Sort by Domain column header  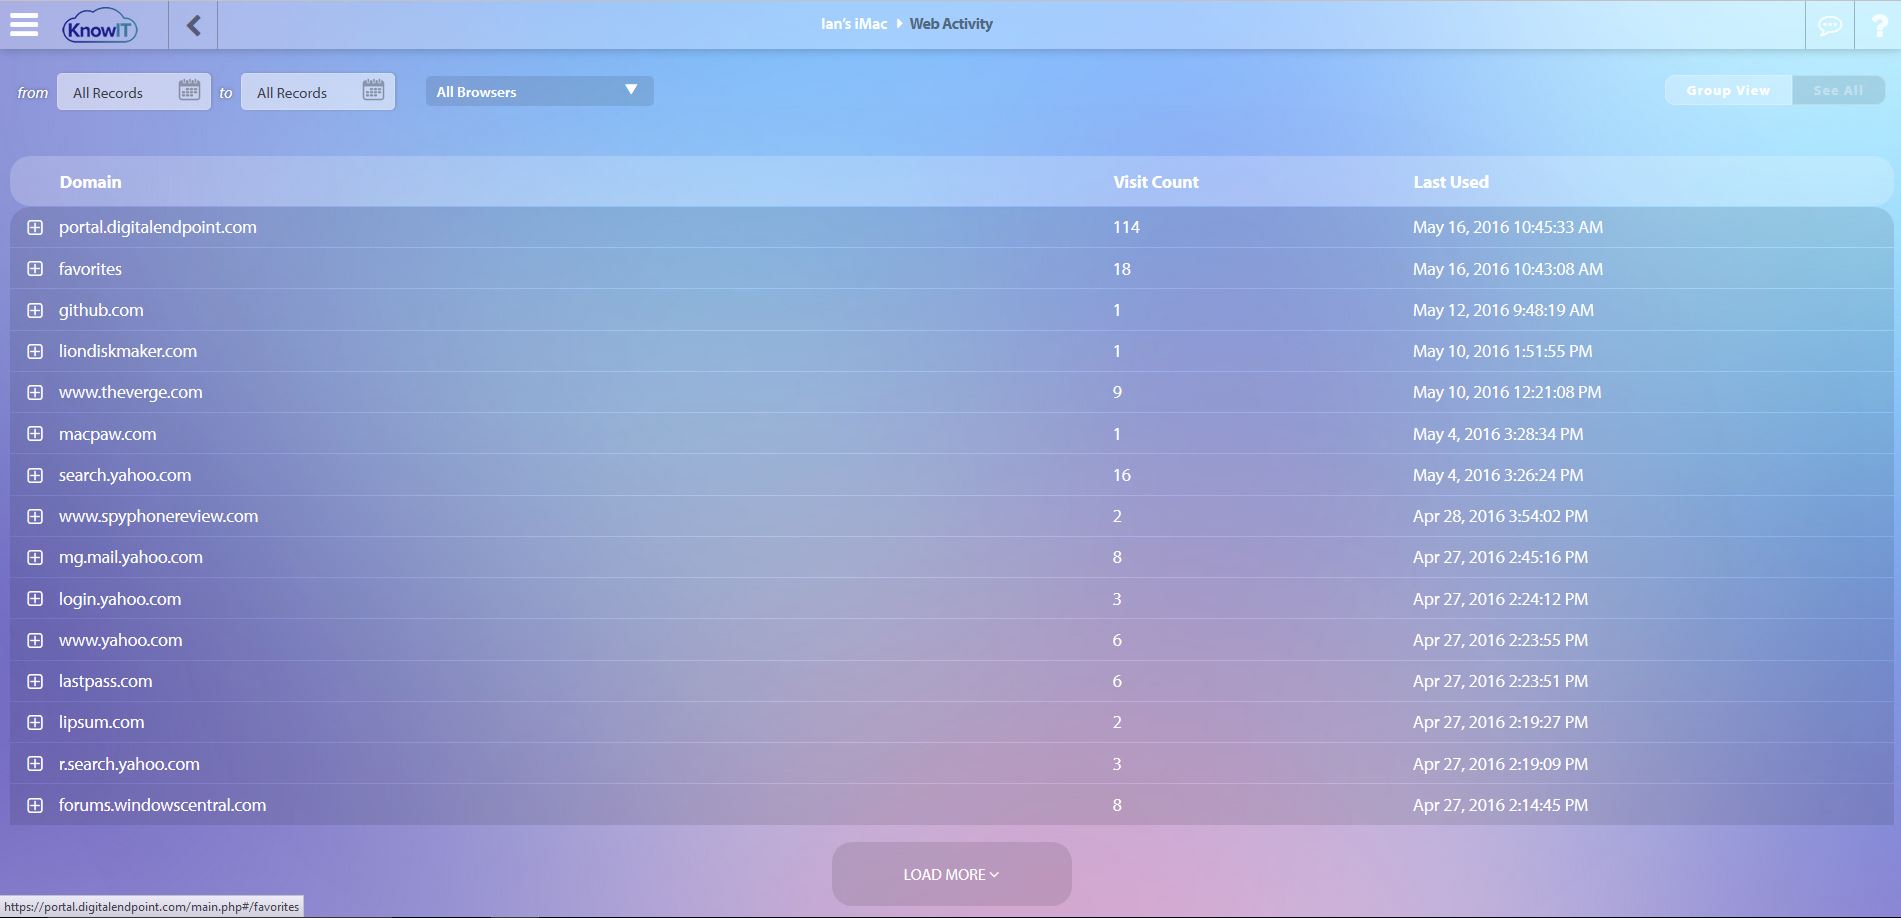click(90, 182)
